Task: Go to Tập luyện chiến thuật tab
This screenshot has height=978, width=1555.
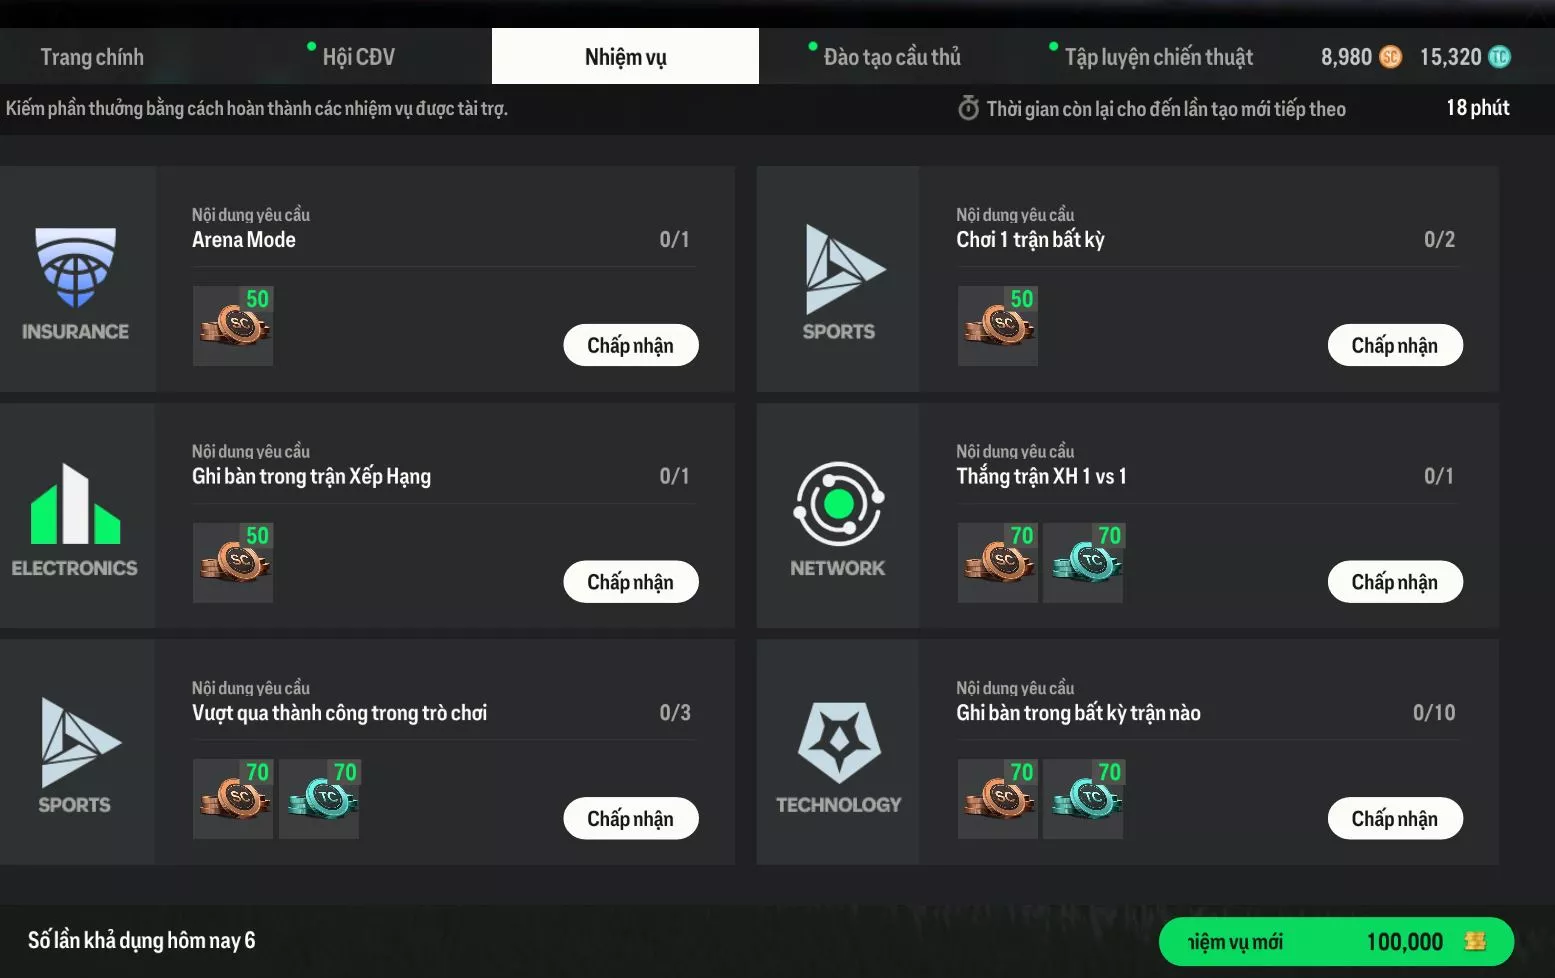Action: (1158, 57)
